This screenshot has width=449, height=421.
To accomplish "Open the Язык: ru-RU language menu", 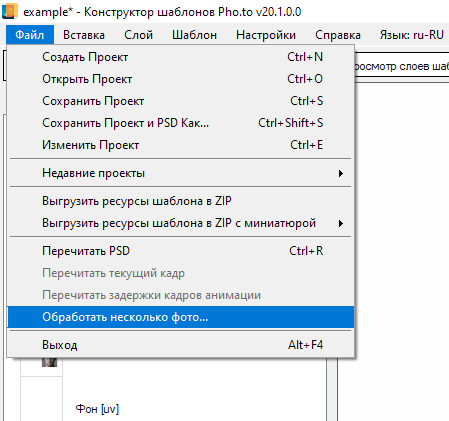I will click(x=411, y=35).
